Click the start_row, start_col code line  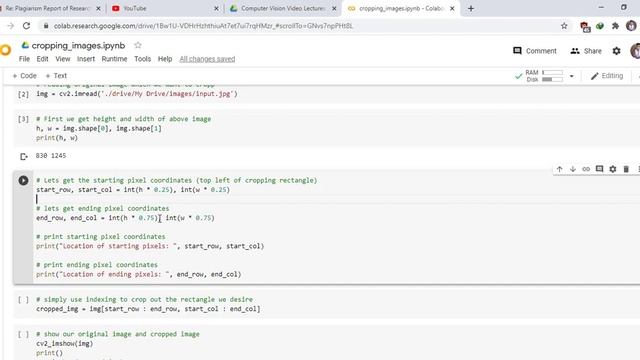pyautogui.click(x=133, y=190)
